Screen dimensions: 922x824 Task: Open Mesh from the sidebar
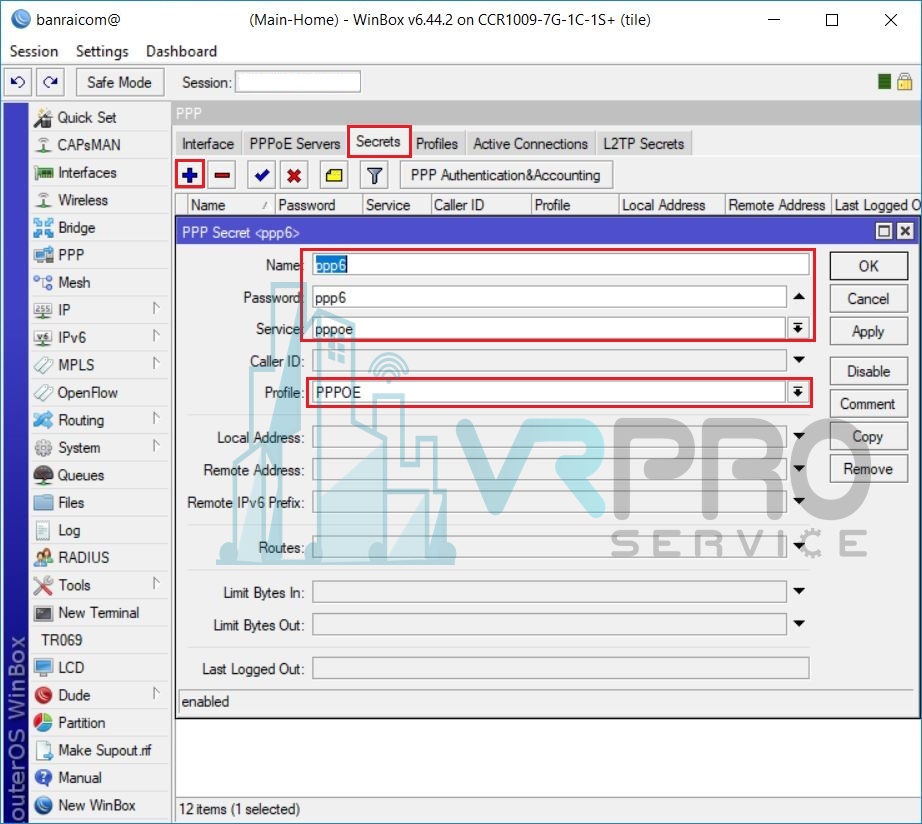point(74,282)
